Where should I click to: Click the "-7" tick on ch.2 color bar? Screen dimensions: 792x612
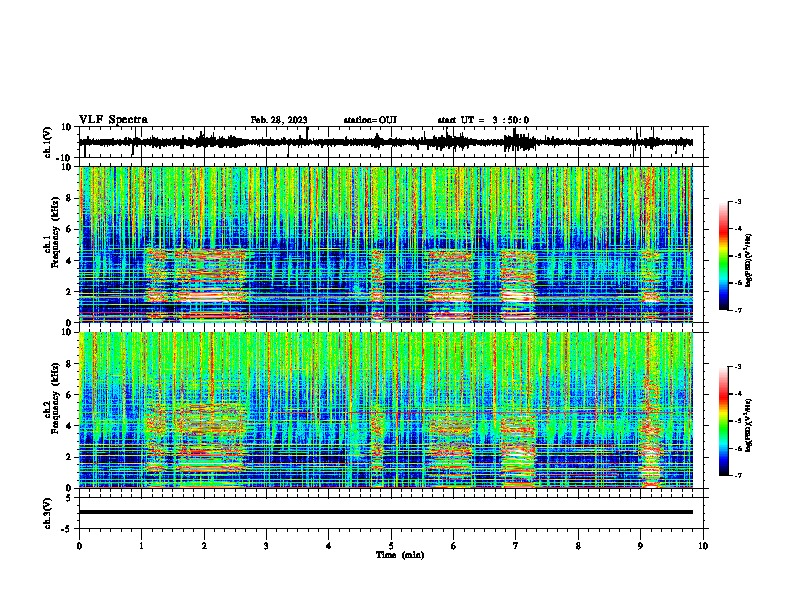coord(738,475)
